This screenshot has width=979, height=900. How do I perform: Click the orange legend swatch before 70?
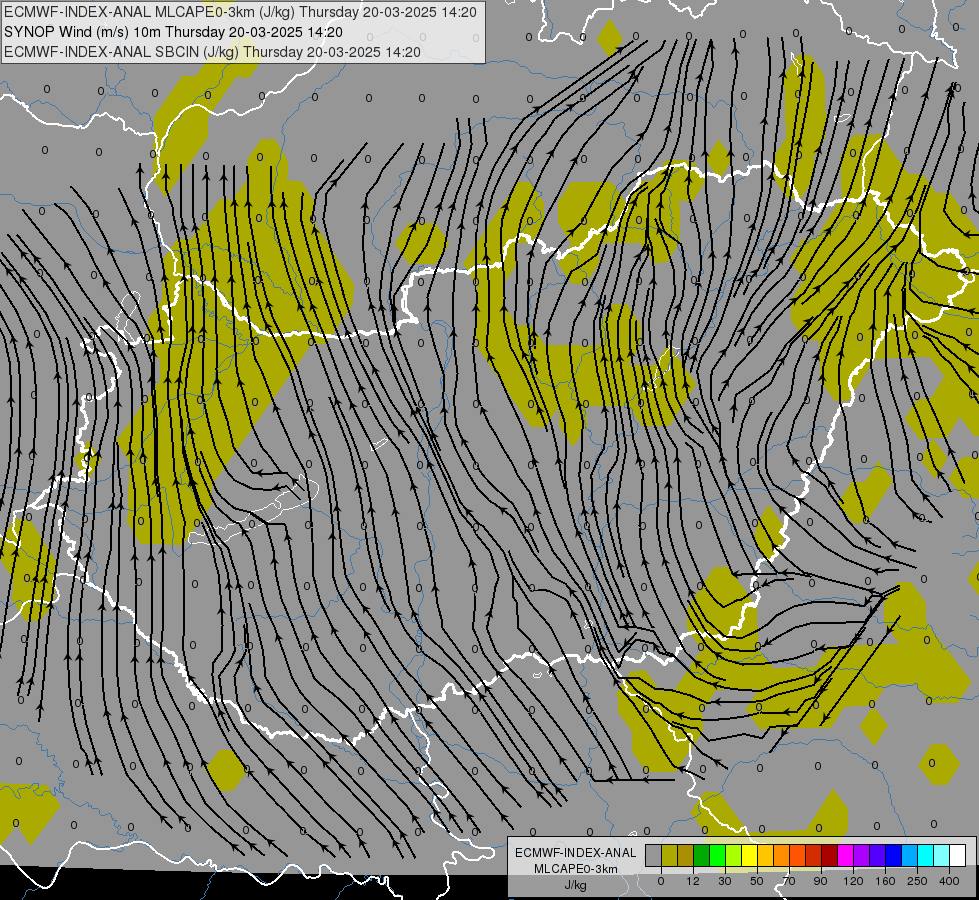(782, 855)
